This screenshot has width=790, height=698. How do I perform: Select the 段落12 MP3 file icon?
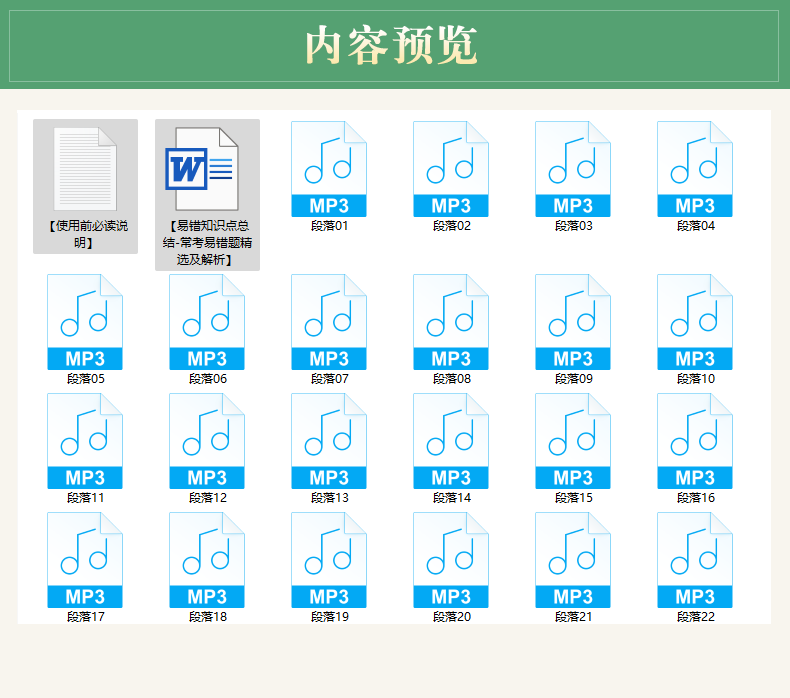[207, 441]
